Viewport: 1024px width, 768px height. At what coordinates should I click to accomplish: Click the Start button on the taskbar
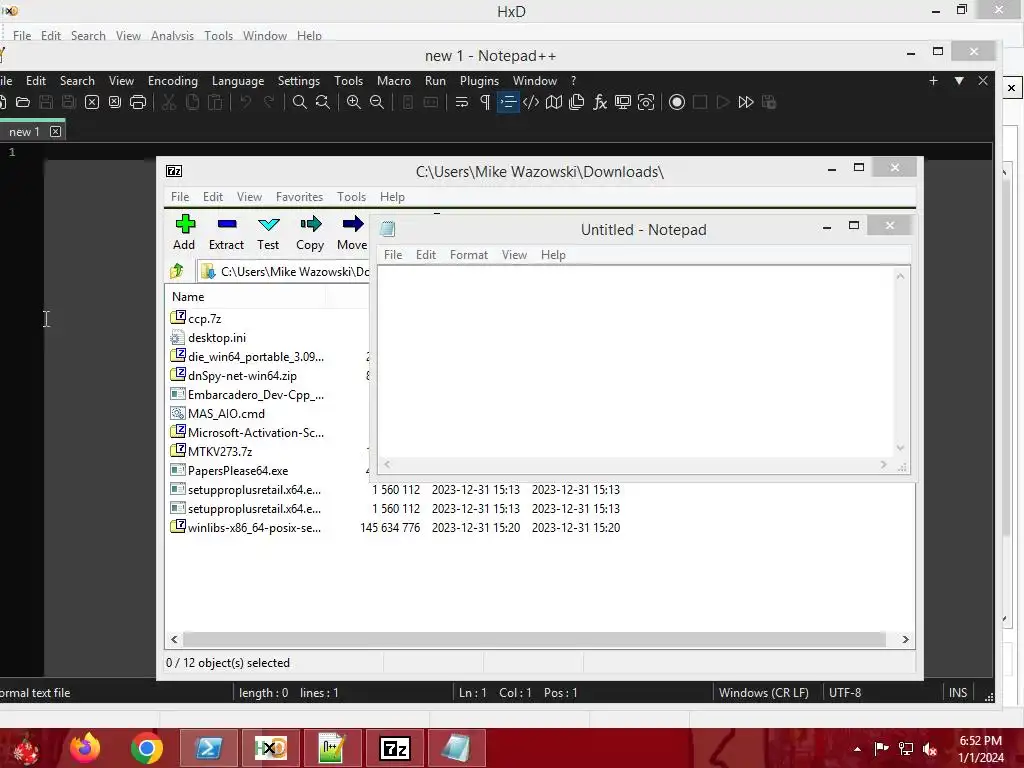point(26,748)
